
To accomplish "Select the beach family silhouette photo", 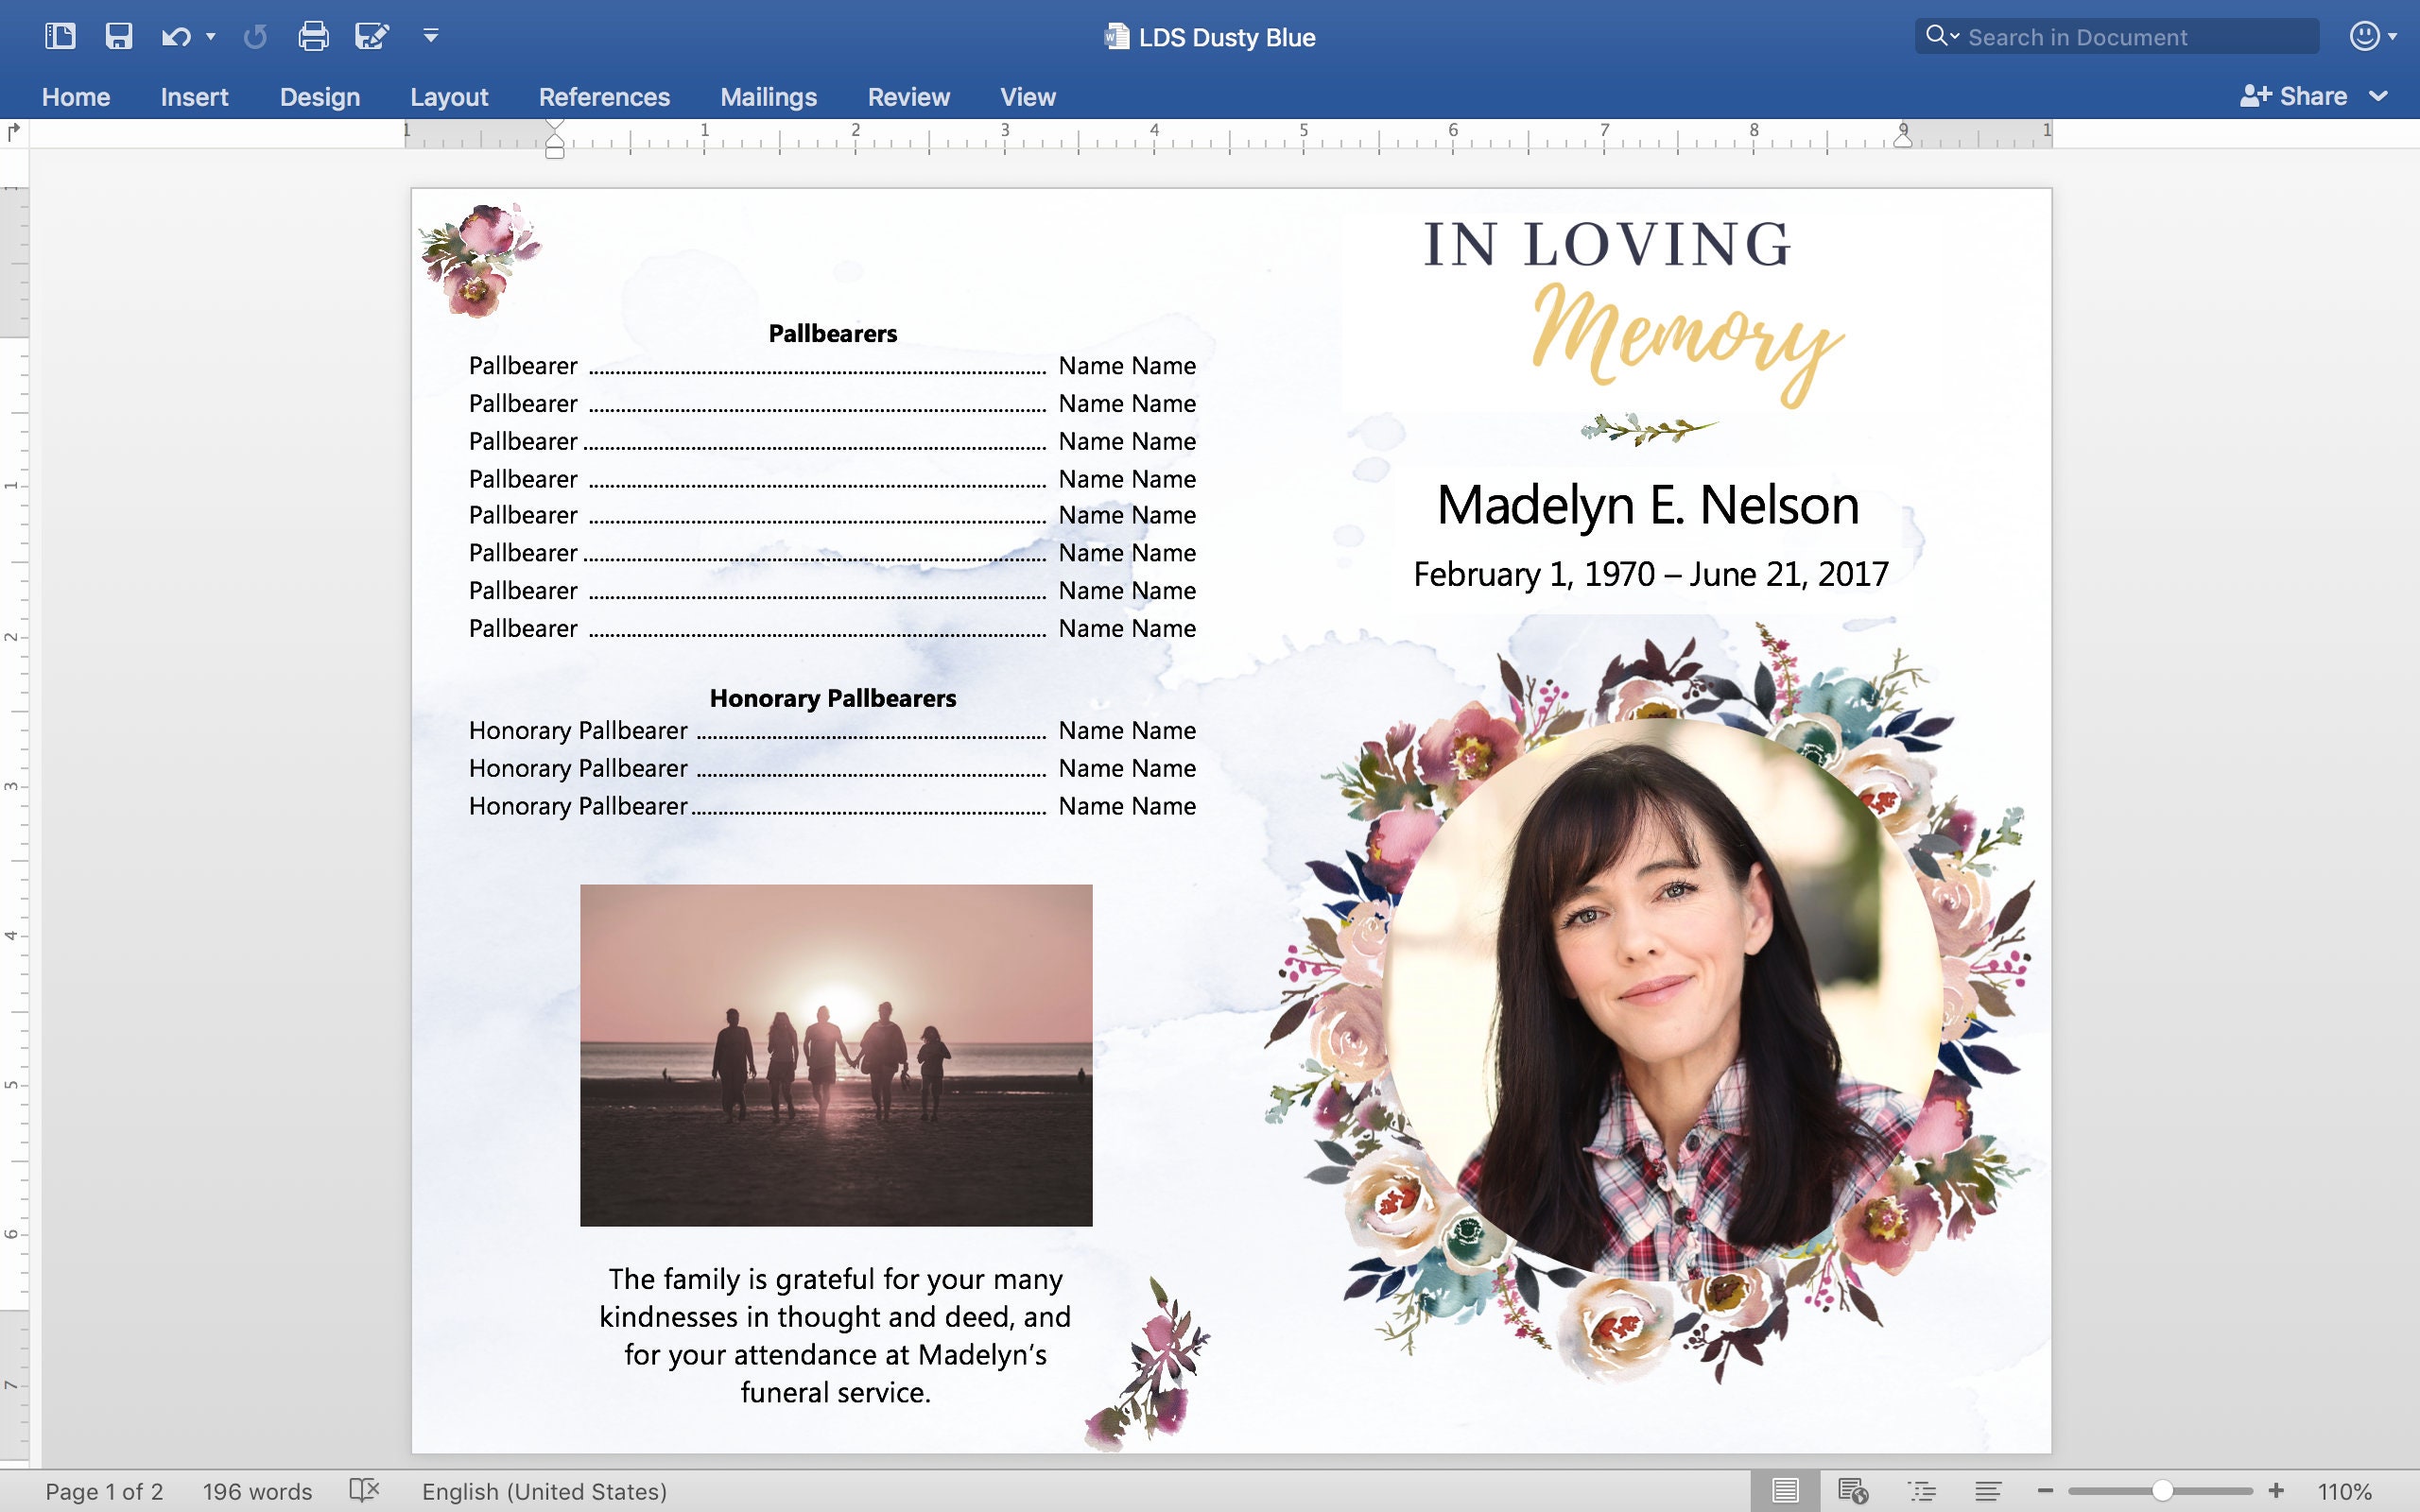I will pos(836,1055).
